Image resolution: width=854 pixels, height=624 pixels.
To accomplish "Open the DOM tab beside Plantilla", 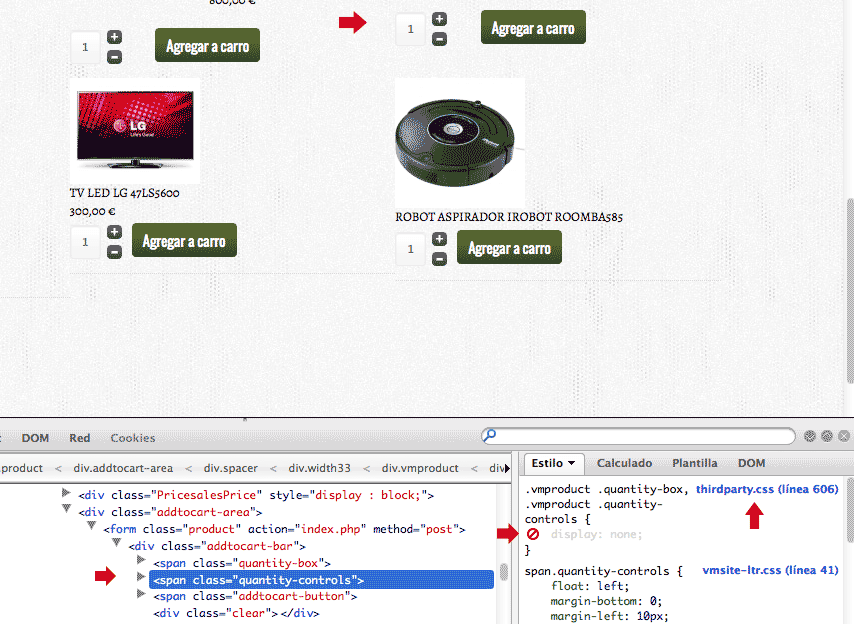I will coord(752,463).
